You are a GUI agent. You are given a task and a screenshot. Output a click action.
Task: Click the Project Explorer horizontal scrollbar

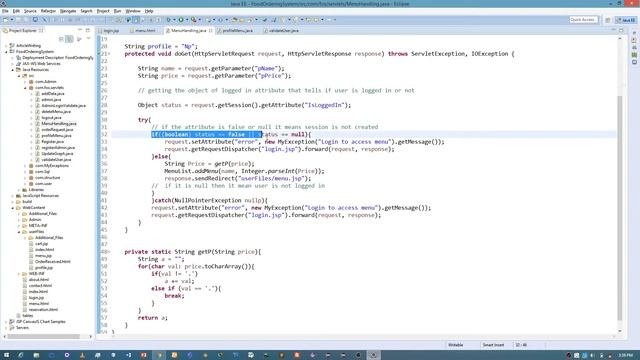click(x=44, y=336)
